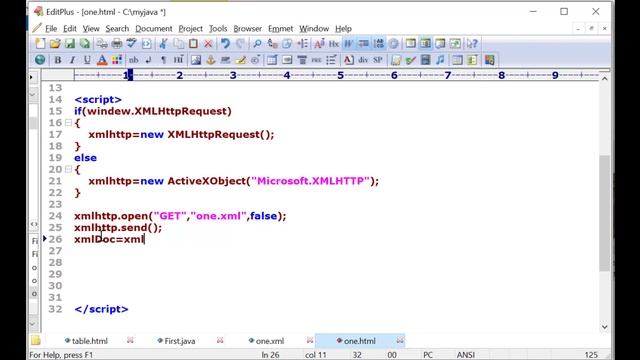Insert div tag icon

363,60
